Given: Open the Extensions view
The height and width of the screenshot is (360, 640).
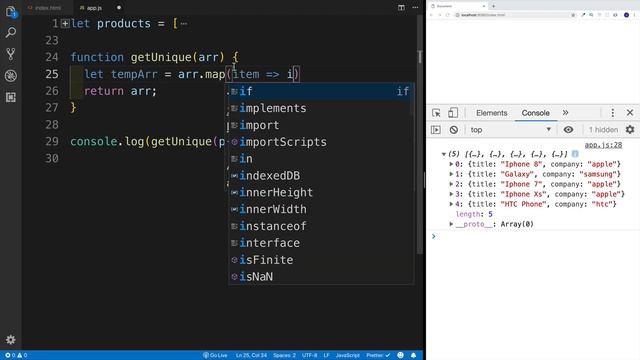Looking at the screenshot, I should (x=11, y=97).
